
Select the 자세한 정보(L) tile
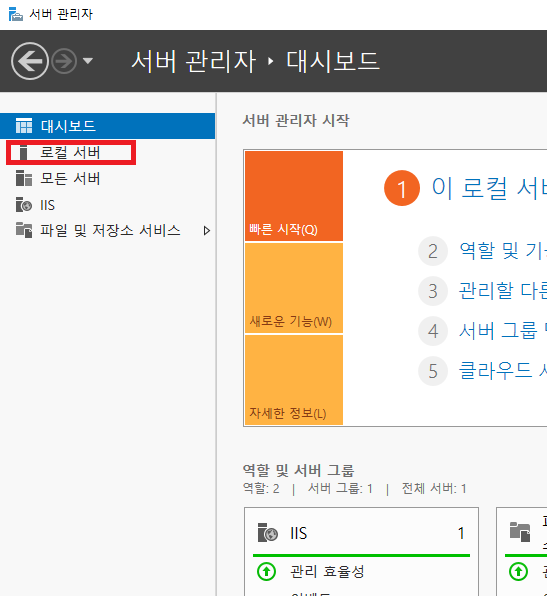(294, 380)
